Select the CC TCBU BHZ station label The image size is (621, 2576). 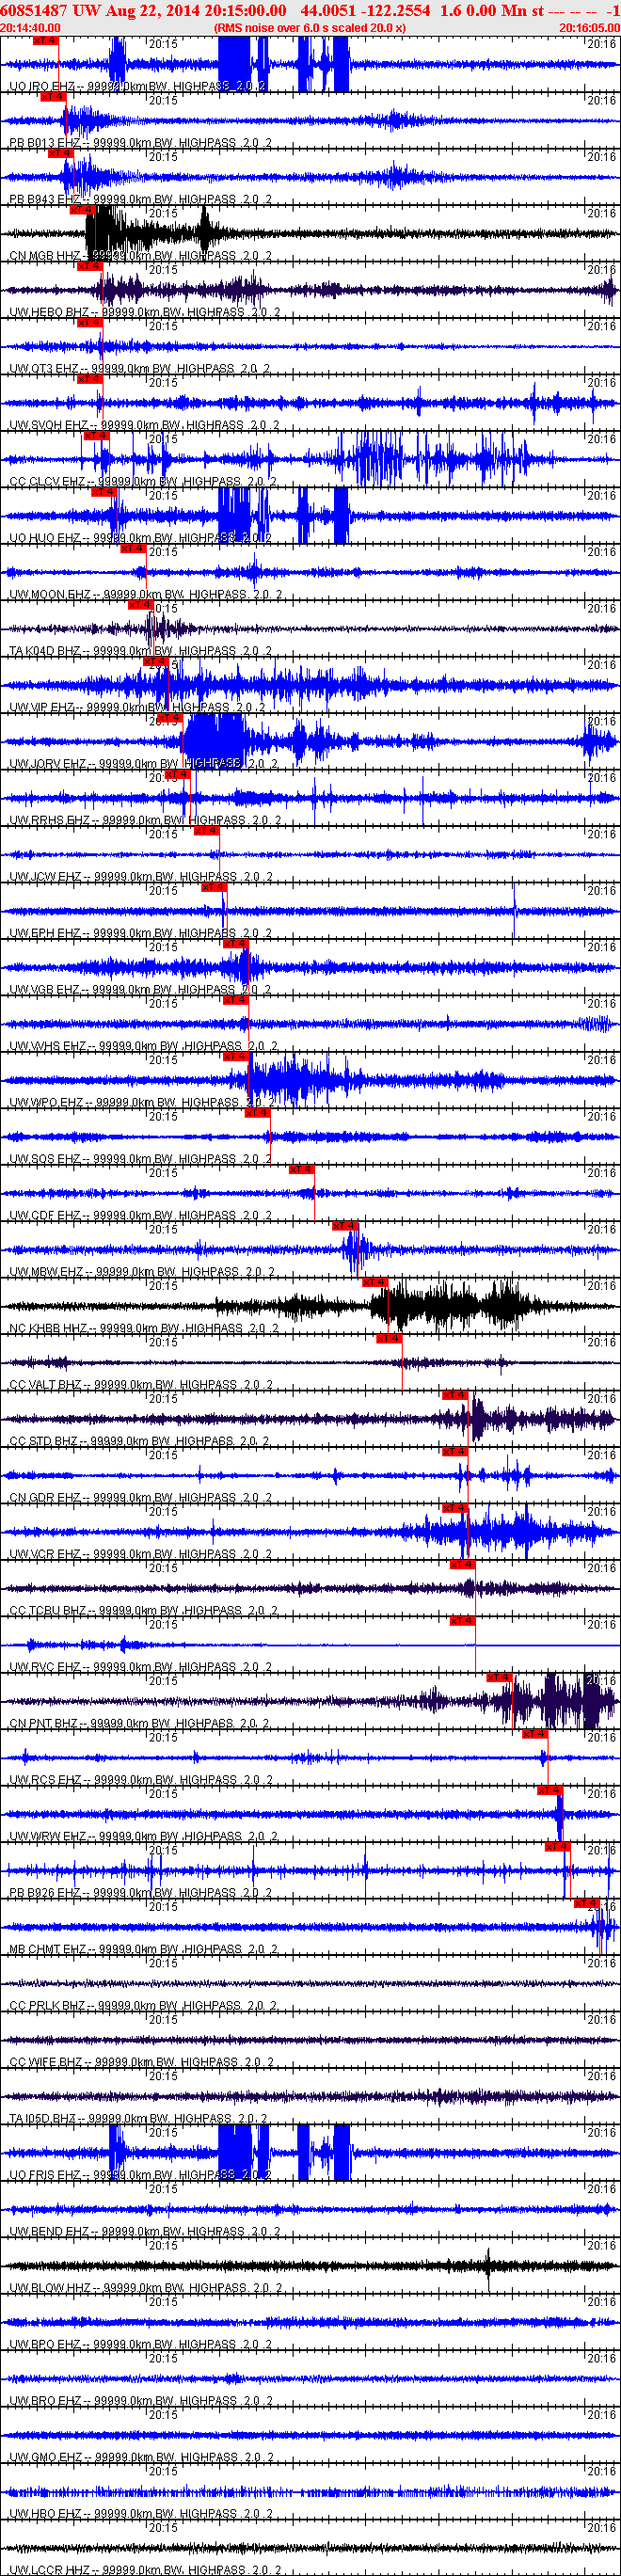tap(143, 1612)
